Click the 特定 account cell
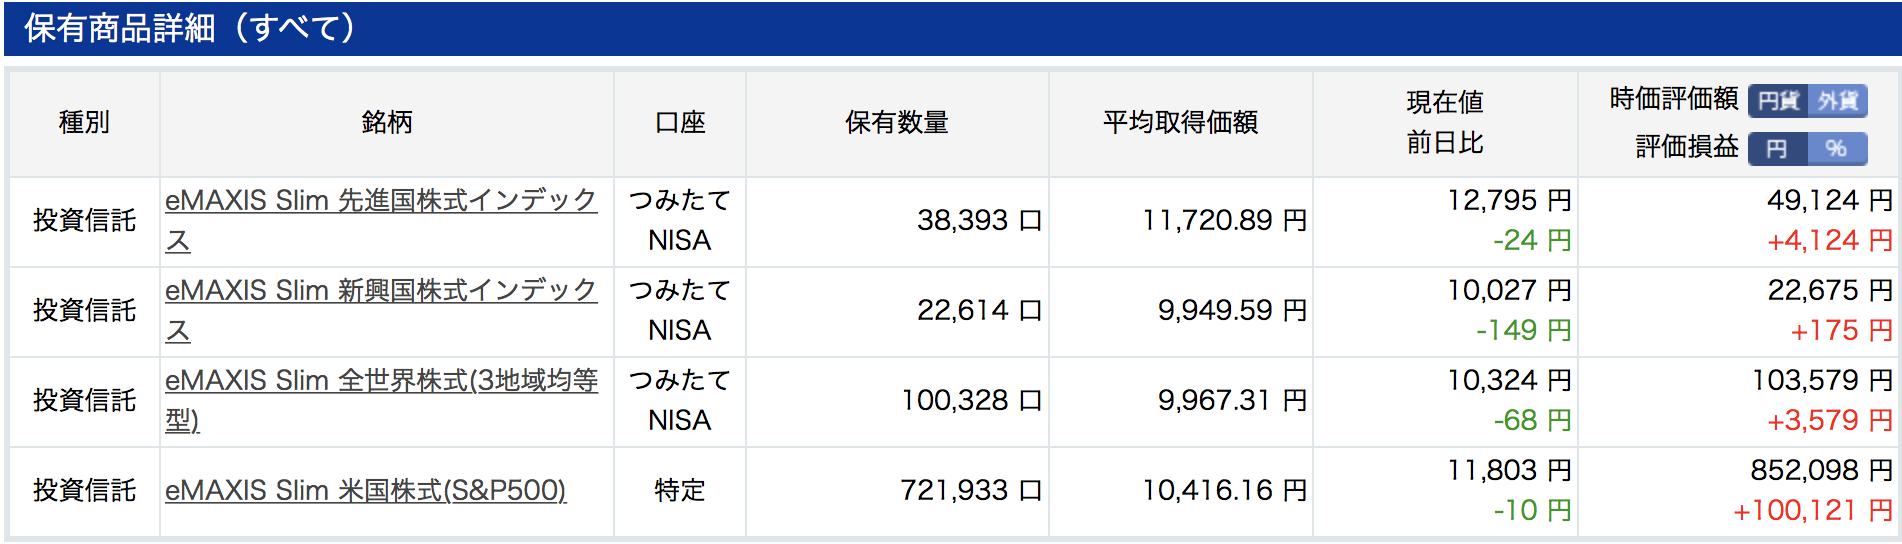The width and height of the screenshot is (1902, 544). tap(680, 490)
